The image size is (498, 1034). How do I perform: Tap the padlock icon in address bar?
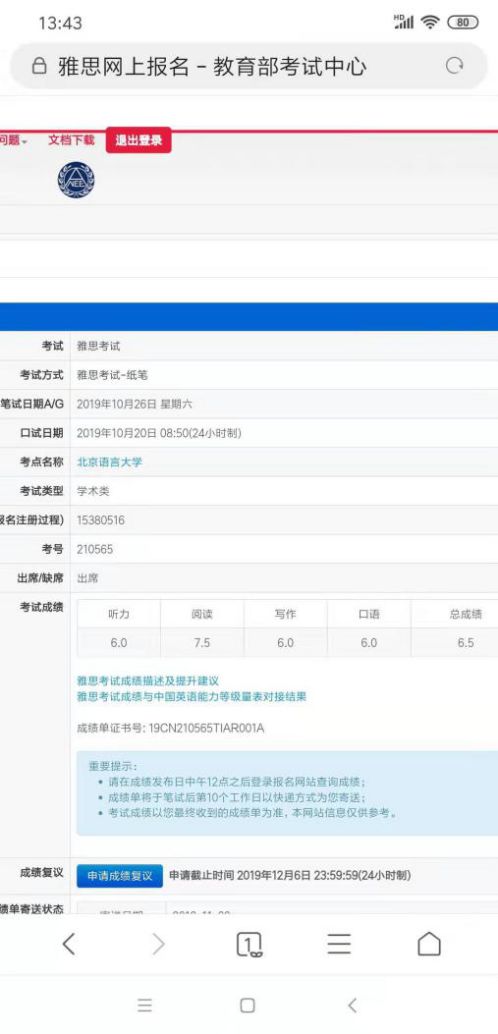[40, 66]
